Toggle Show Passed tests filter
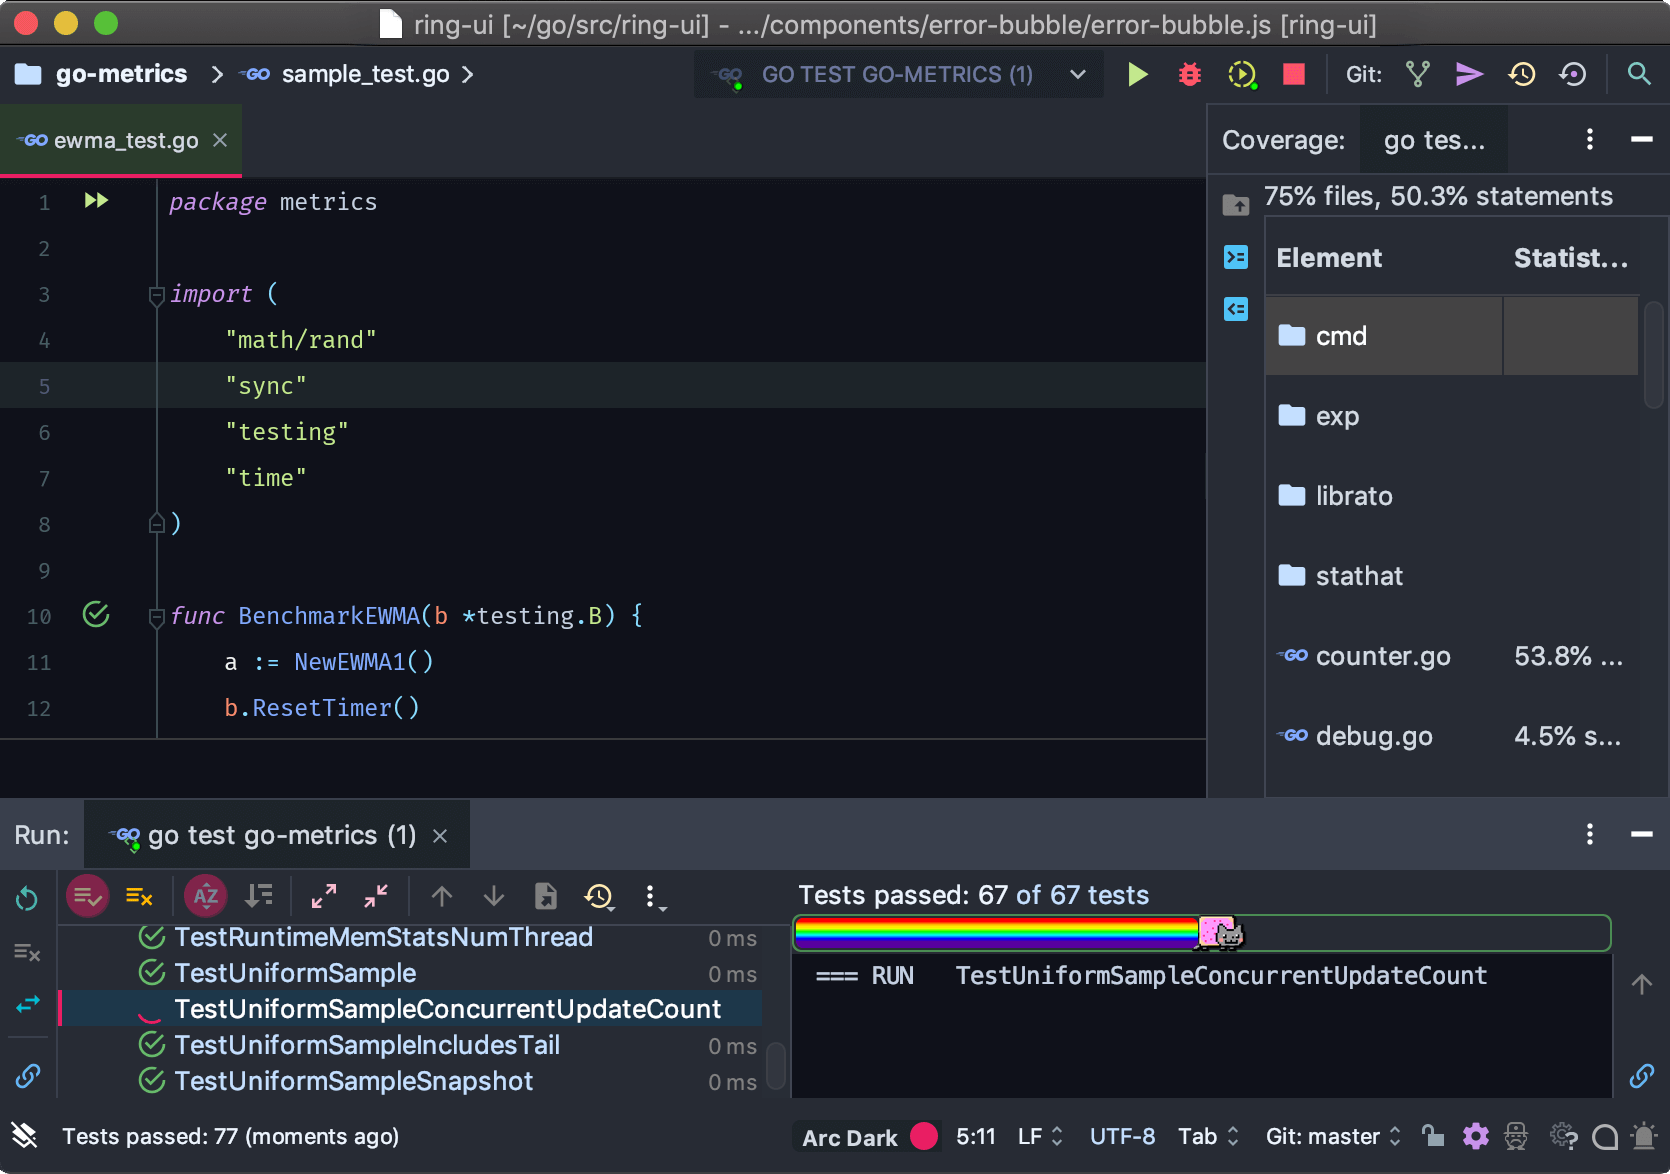This screenshot has height=1174, width=1670. point(87,896)
